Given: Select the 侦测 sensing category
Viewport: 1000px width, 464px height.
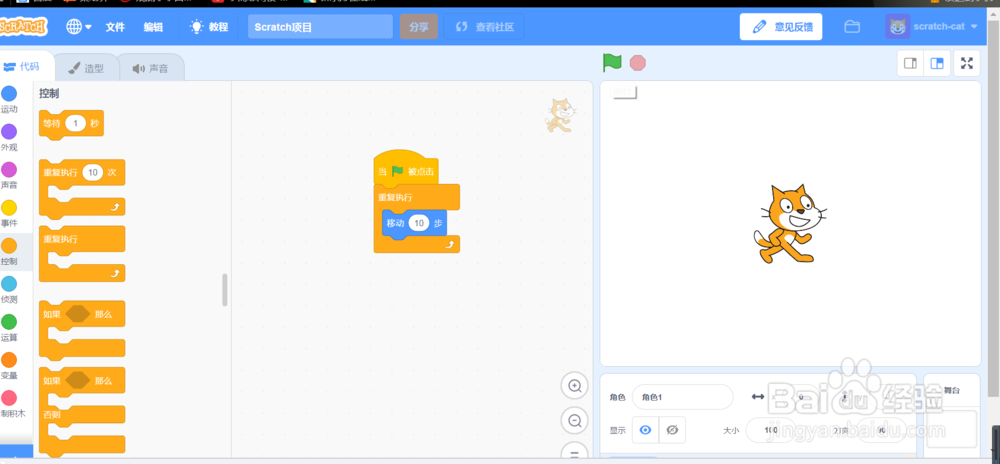Looking at the screenshot, I should point(9,290).
